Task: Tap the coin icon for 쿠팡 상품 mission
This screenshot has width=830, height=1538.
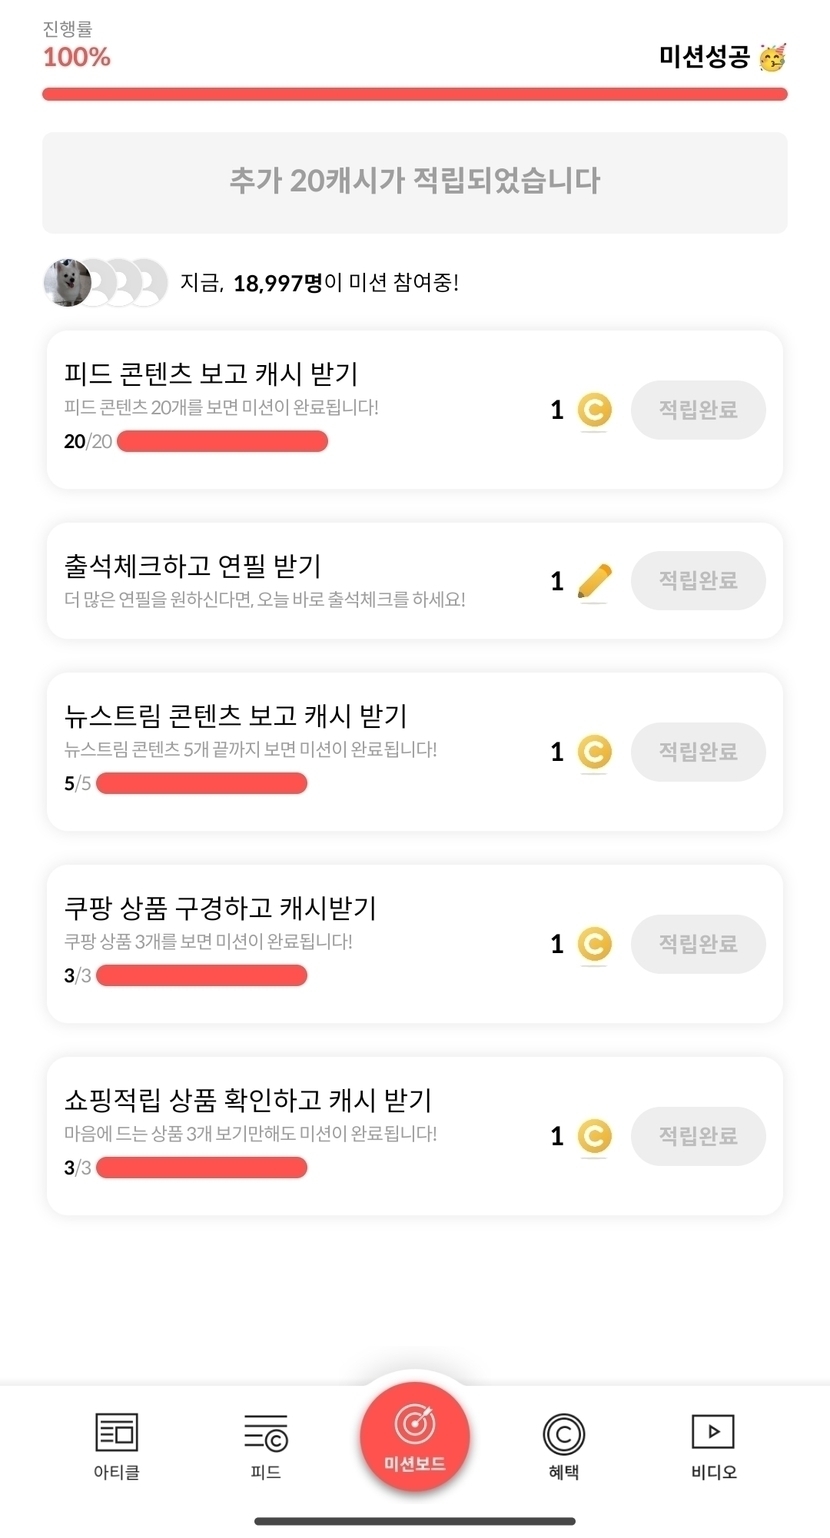Action: point(594,944)
